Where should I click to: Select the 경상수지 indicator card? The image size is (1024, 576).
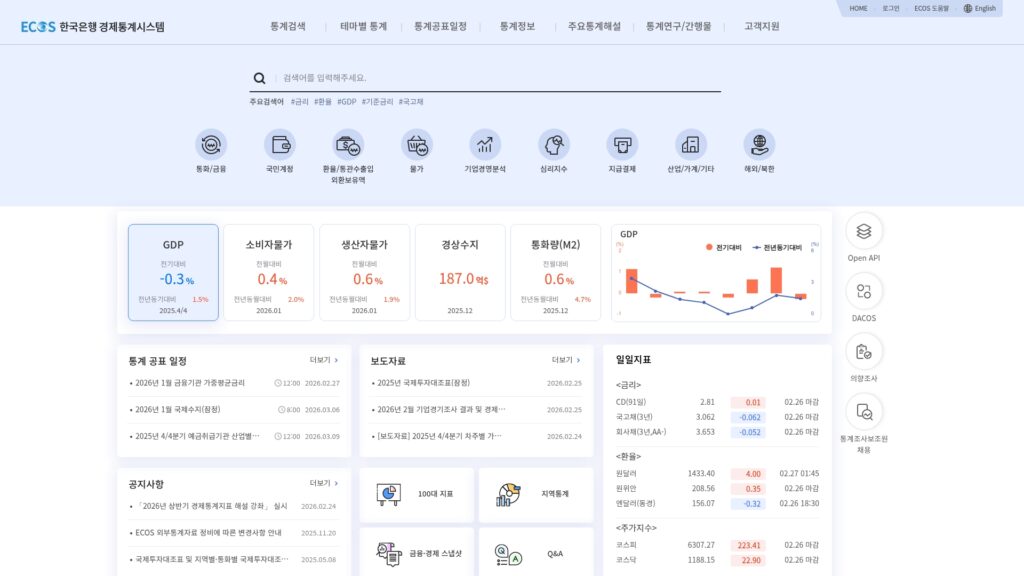coord(461,272)
